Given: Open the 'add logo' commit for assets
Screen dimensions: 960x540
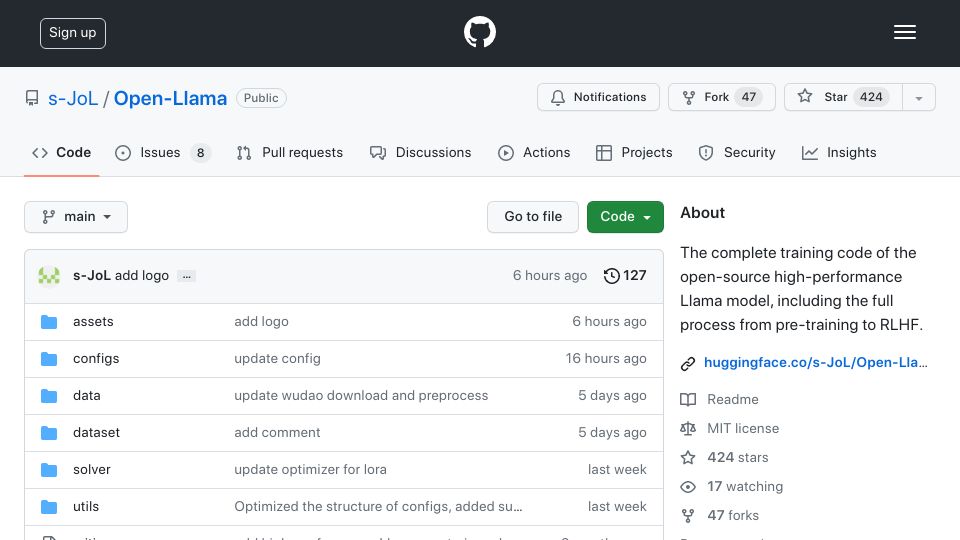Looking at the screenshot, I should 261,321.
